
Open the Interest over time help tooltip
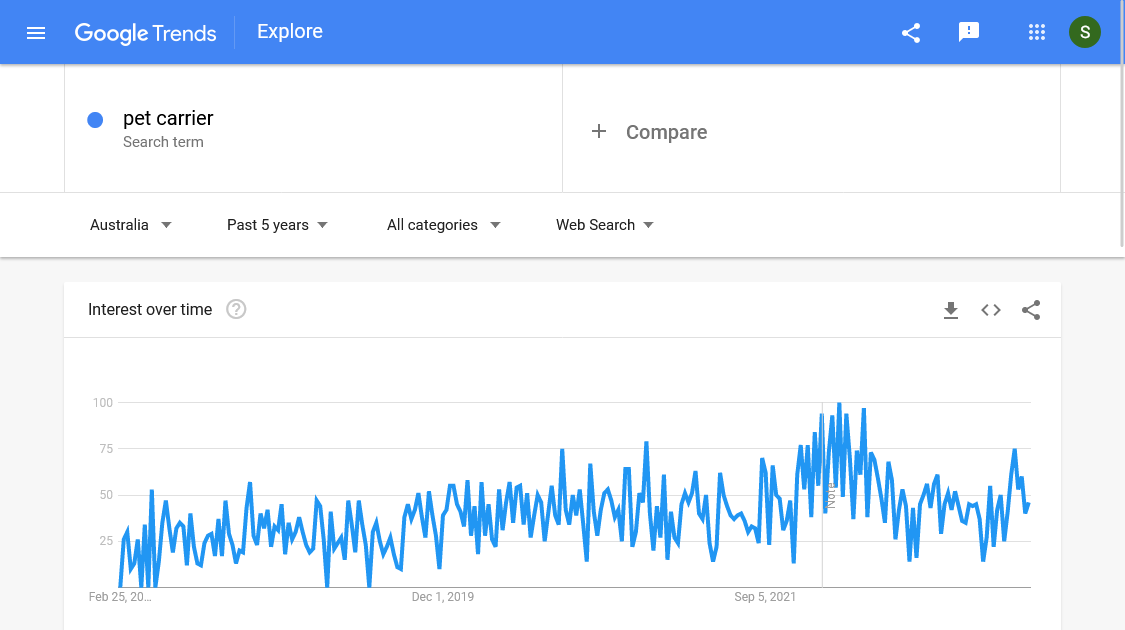(235, 309)
